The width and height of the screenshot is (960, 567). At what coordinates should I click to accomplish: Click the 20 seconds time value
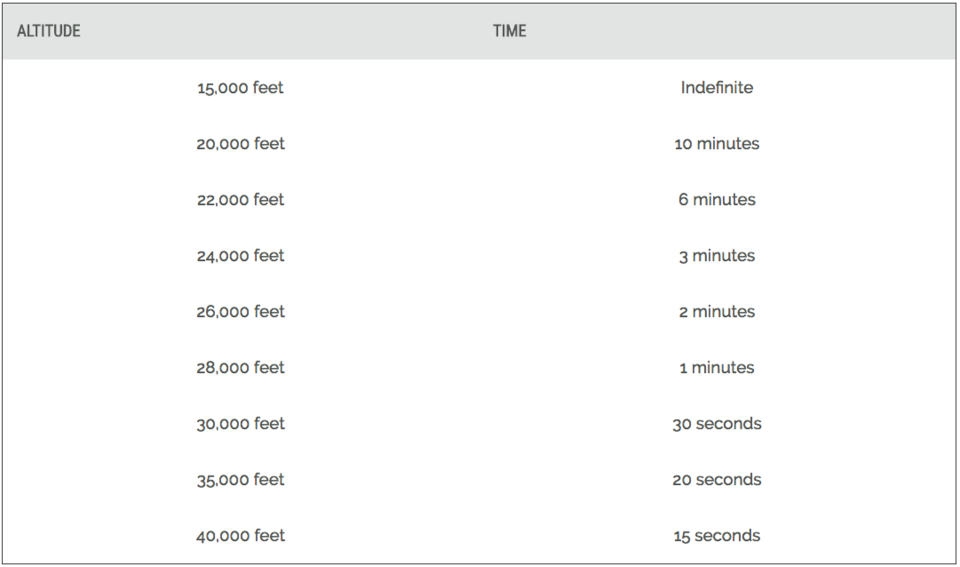(717, 480)
